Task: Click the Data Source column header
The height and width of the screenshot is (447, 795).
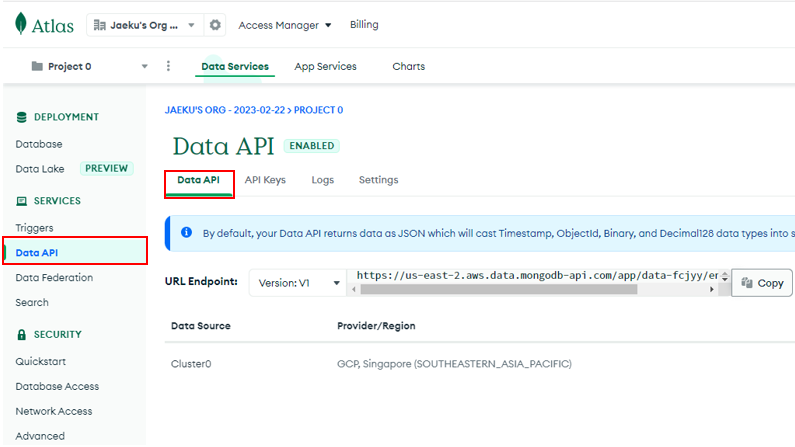Action: [201, 326]
